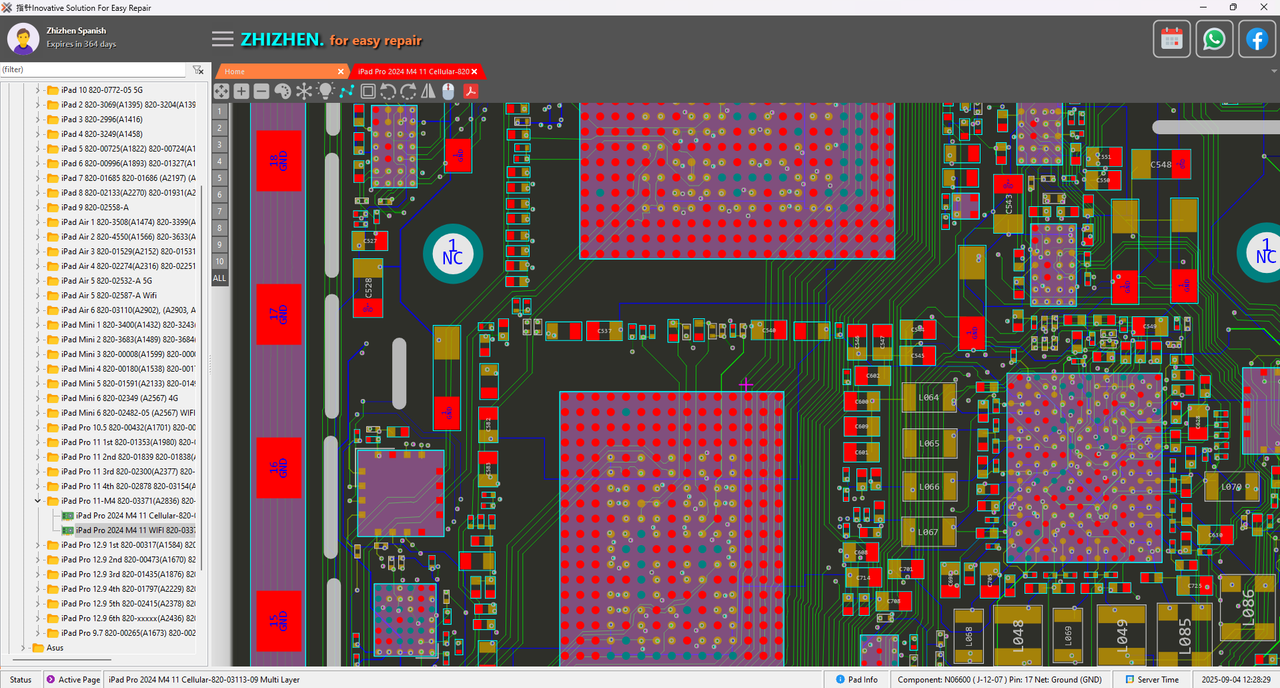Click the mirror flip board icon
The image size is (1280, 688).
pyautogui.click(x=428, y=91)
